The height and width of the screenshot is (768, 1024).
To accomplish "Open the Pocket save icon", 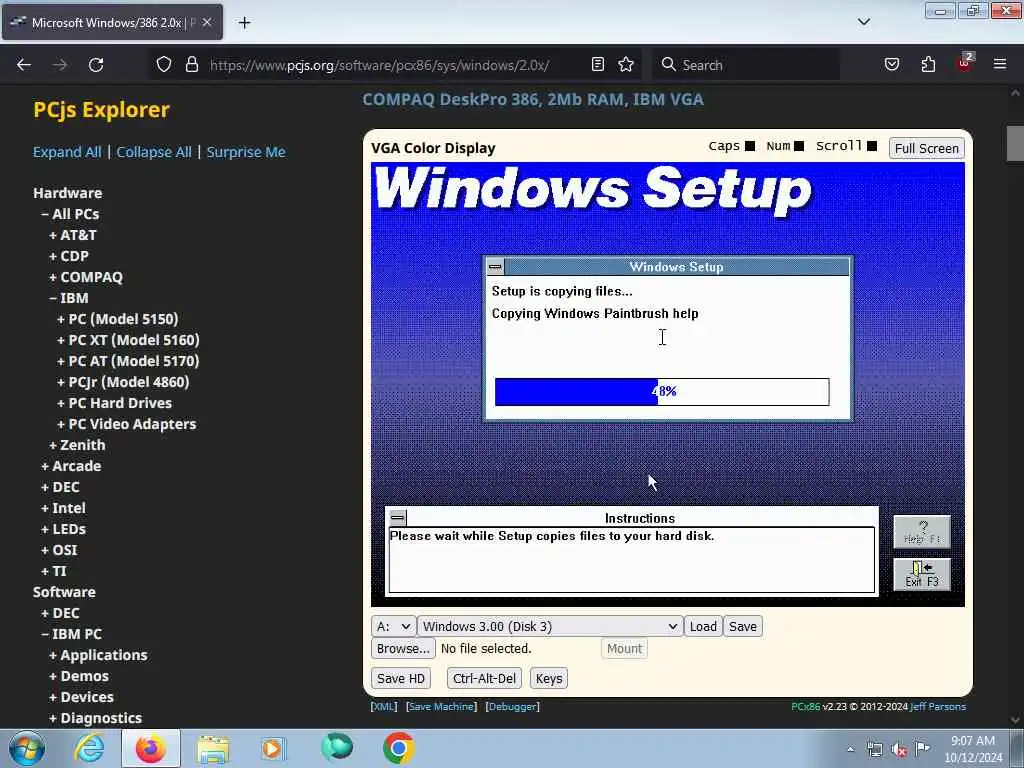I will pos(892,65).
